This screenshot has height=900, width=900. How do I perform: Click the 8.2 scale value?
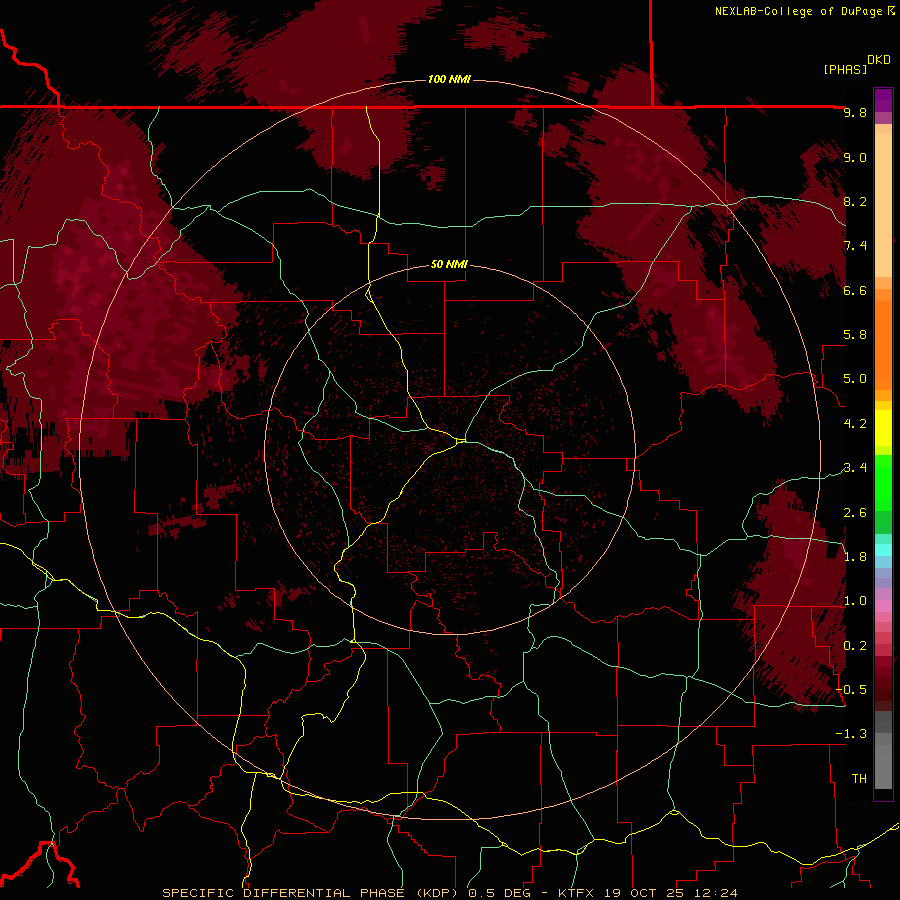[855, 201]
